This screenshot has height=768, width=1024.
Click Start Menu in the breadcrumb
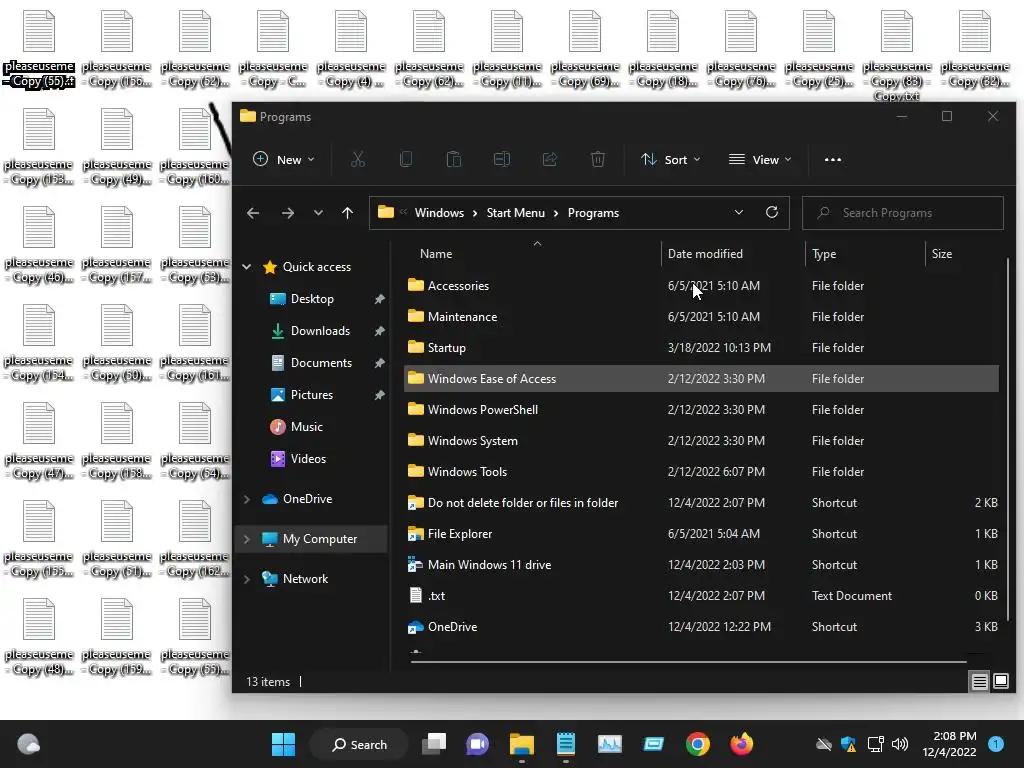515,213
